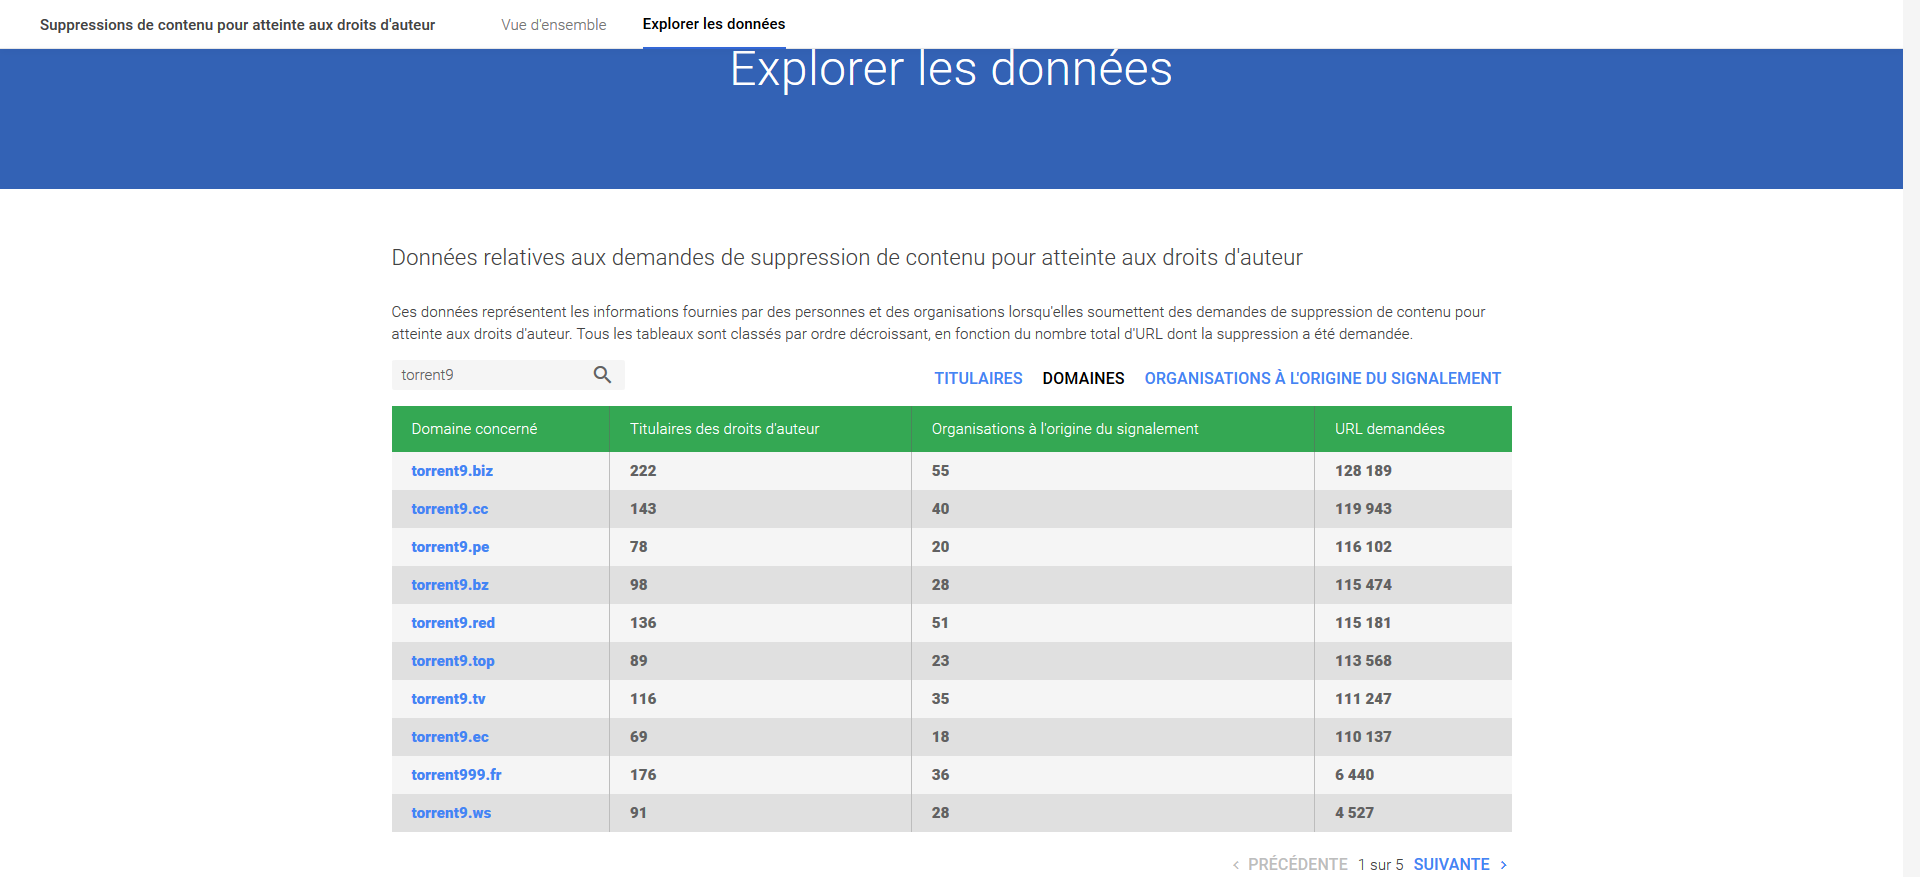Go to next page with SUIVANTE

click(x=1451, y=864)
